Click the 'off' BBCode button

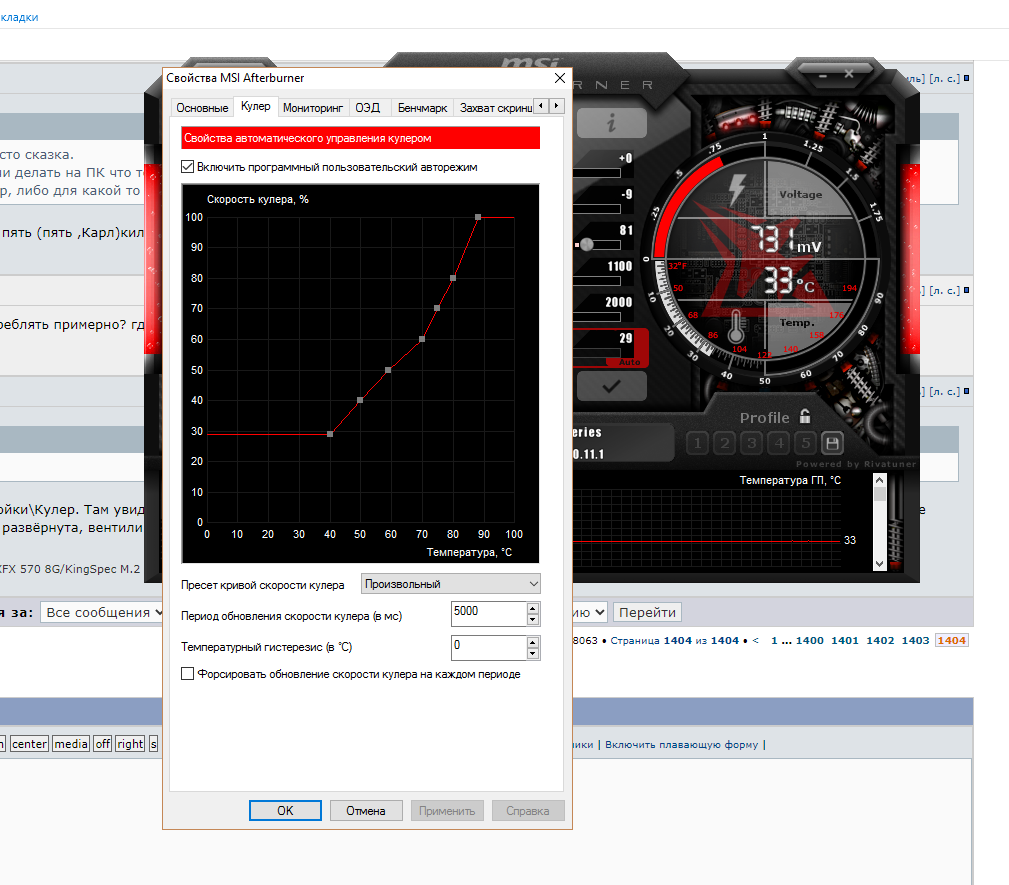(x=102, y=744)
